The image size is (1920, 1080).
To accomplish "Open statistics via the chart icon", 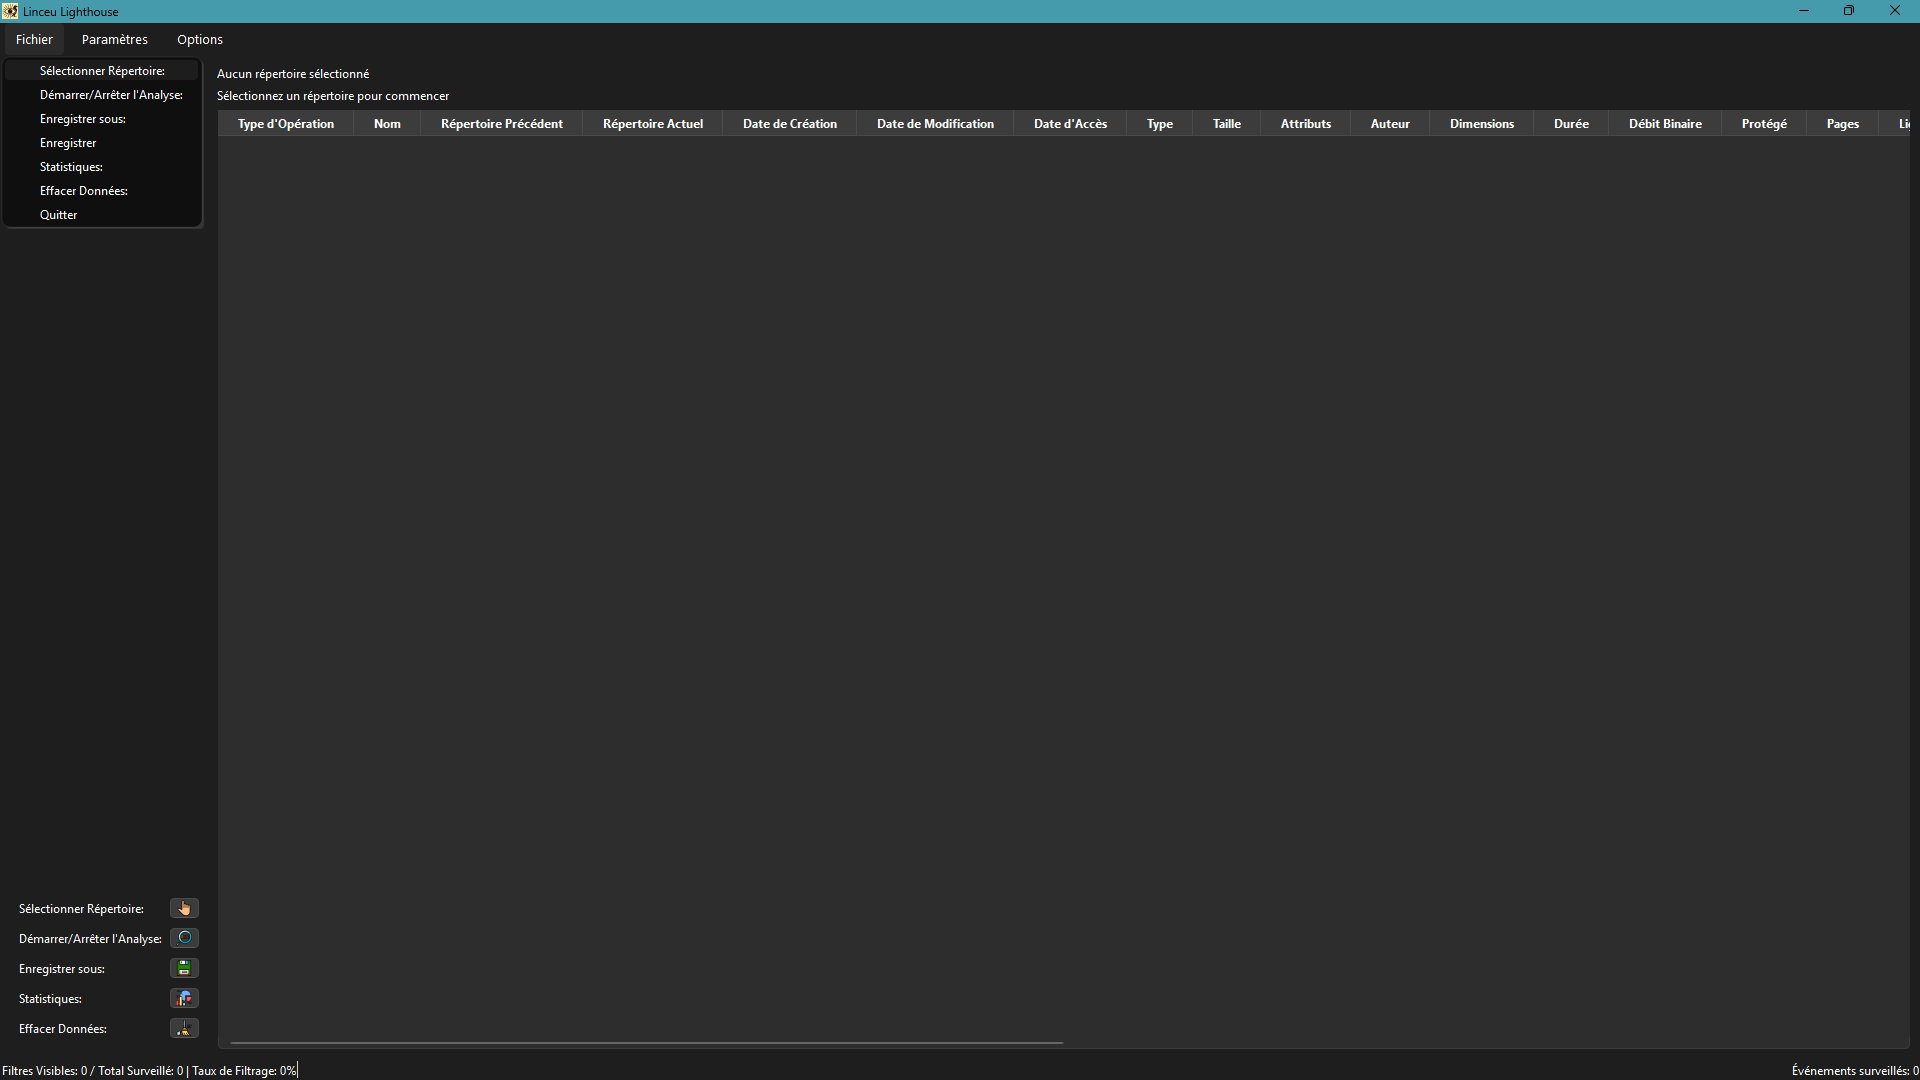I will 184,998.
